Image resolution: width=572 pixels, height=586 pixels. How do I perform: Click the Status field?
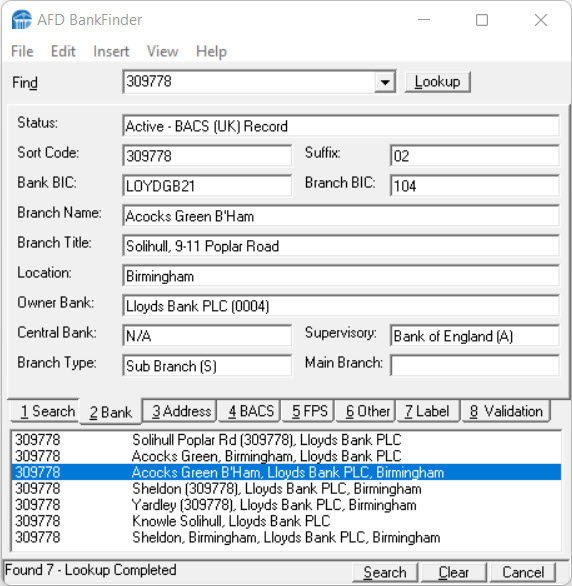(341, 126)
